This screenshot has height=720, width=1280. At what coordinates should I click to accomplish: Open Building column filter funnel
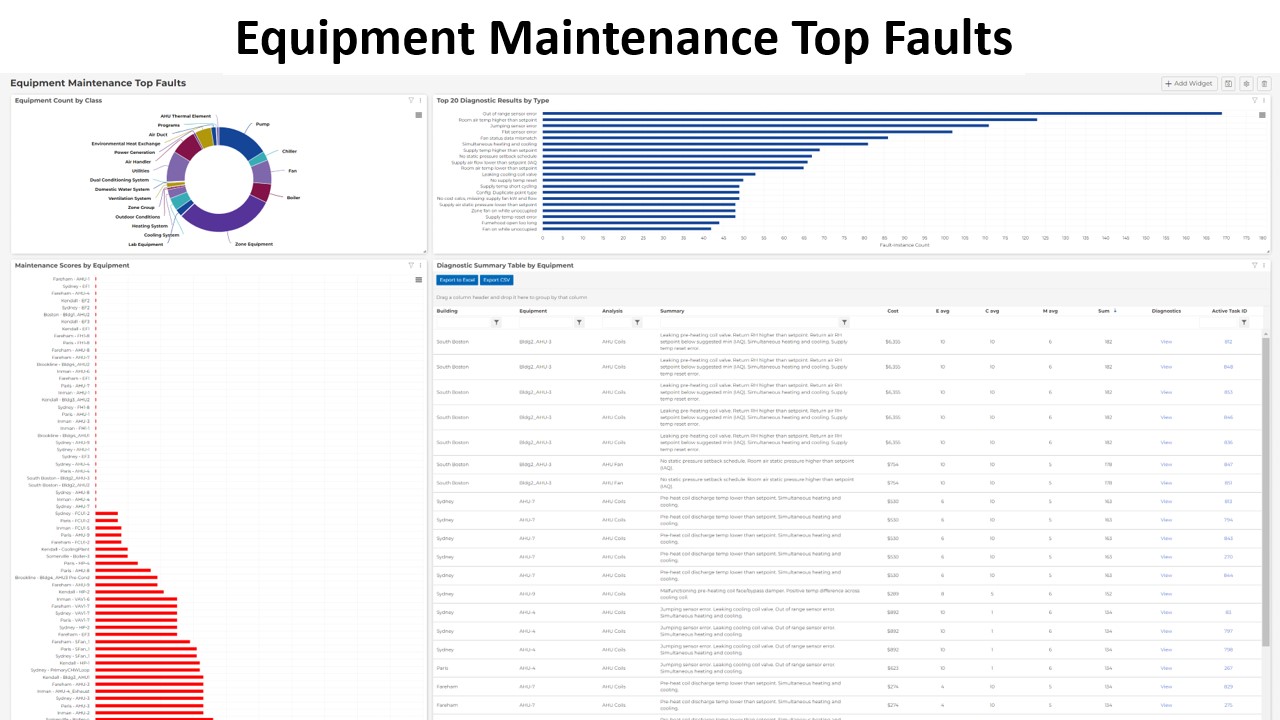496,323
